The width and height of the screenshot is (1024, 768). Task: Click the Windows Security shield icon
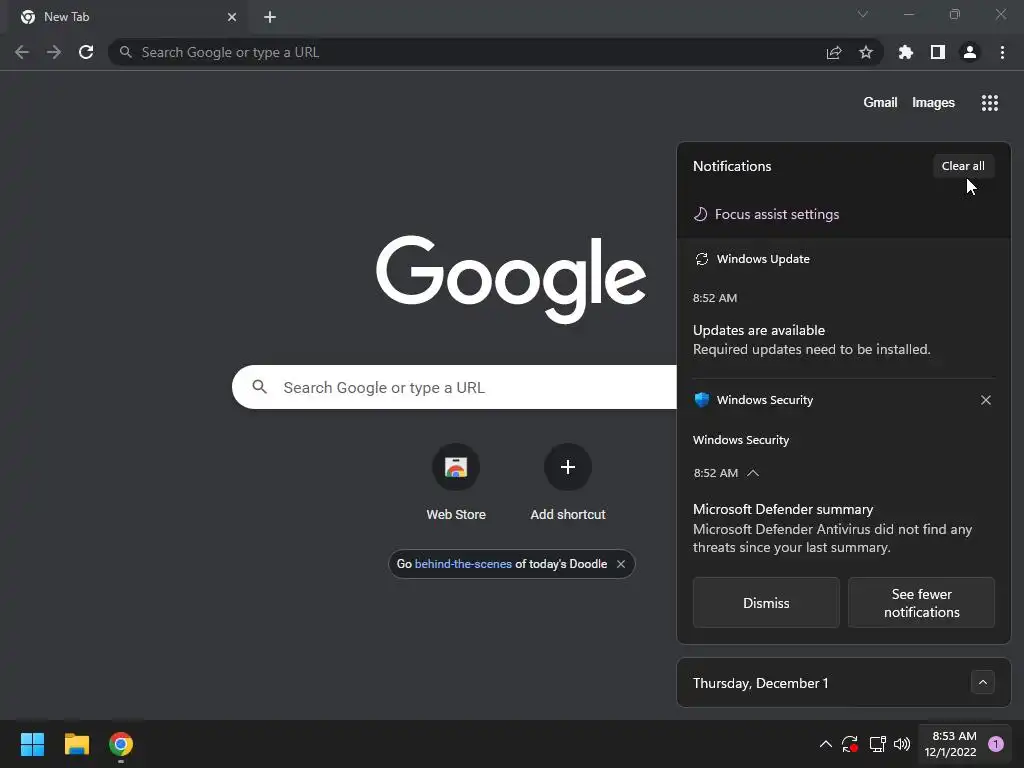(701, 400)
